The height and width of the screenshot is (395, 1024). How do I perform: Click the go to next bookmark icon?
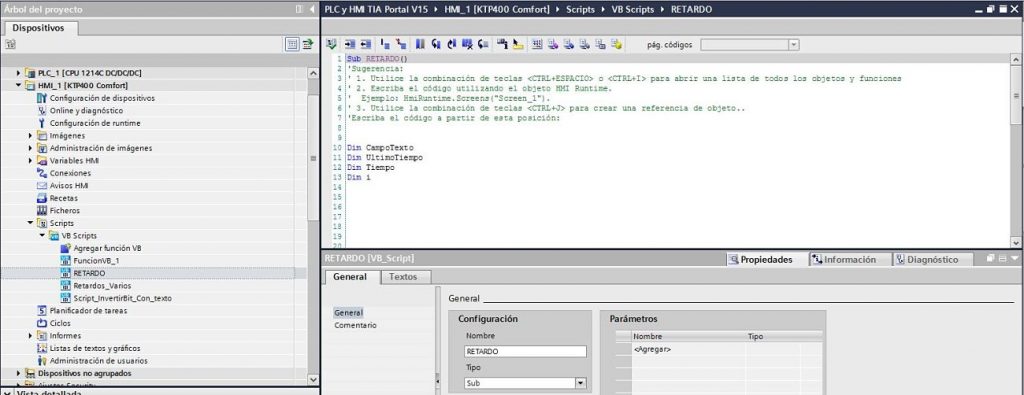[x=451, y=44]
